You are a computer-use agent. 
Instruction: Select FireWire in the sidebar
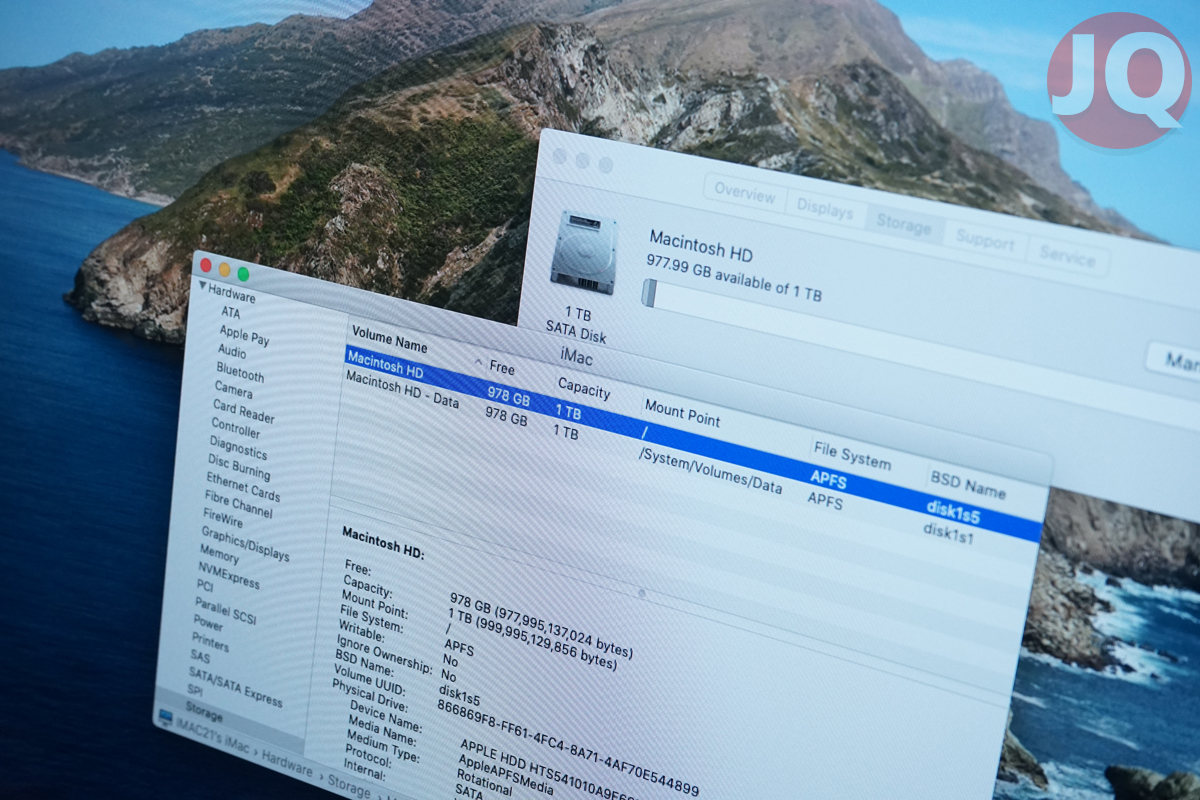222,518
